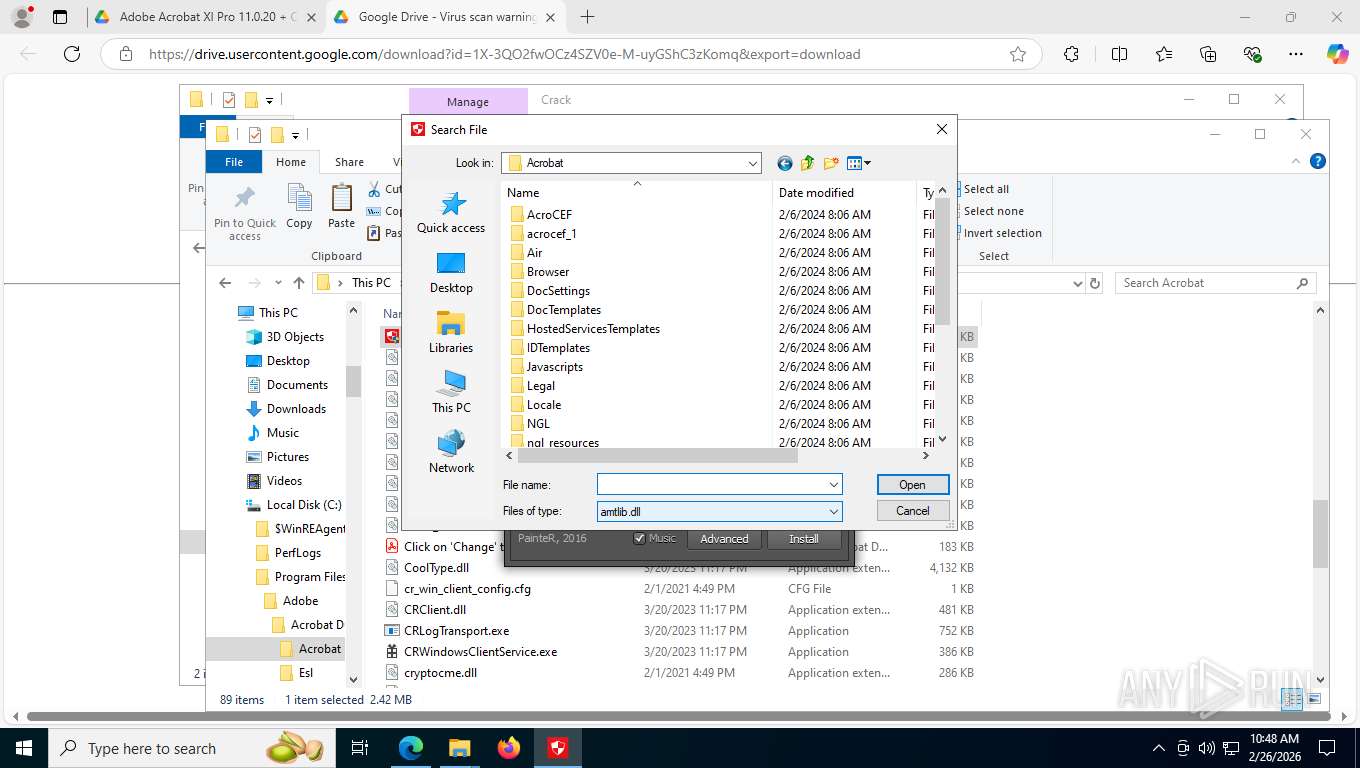Click Paste icon in Explorer ribbon
Screen dimensions: 1360x768
point(341,207)
